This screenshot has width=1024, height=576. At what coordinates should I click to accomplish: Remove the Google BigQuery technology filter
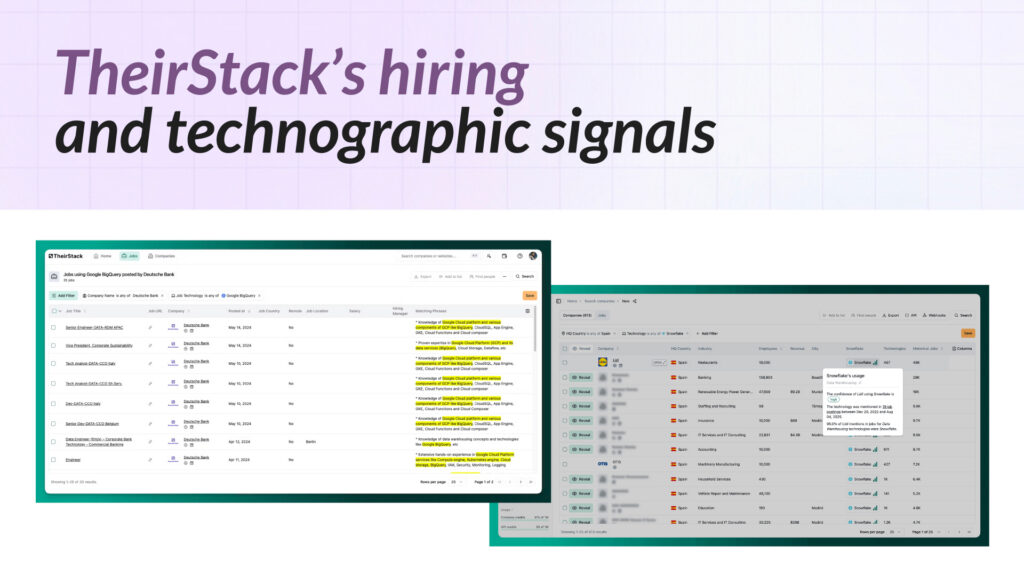[259, 296]
